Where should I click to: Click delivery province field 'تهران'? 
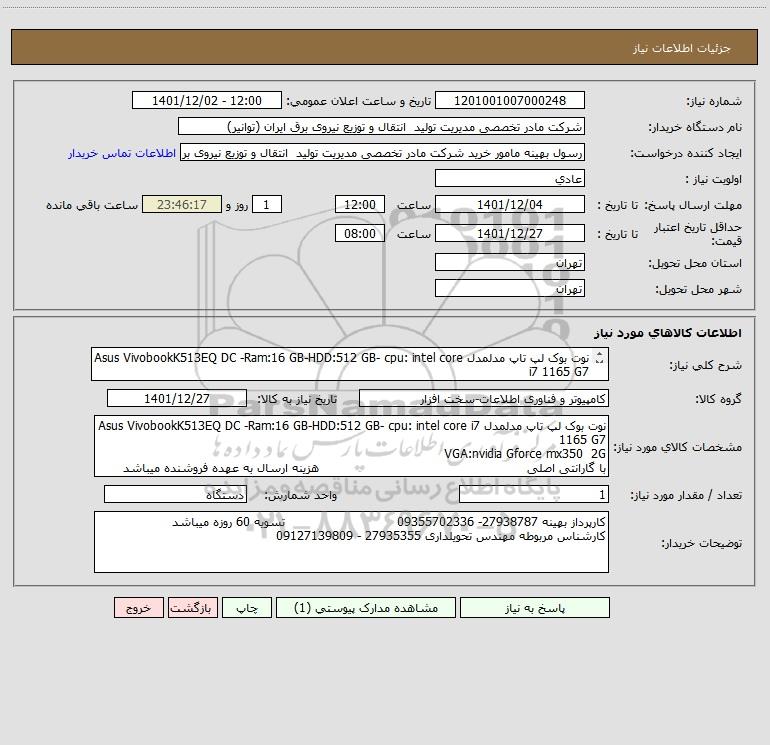510,262
